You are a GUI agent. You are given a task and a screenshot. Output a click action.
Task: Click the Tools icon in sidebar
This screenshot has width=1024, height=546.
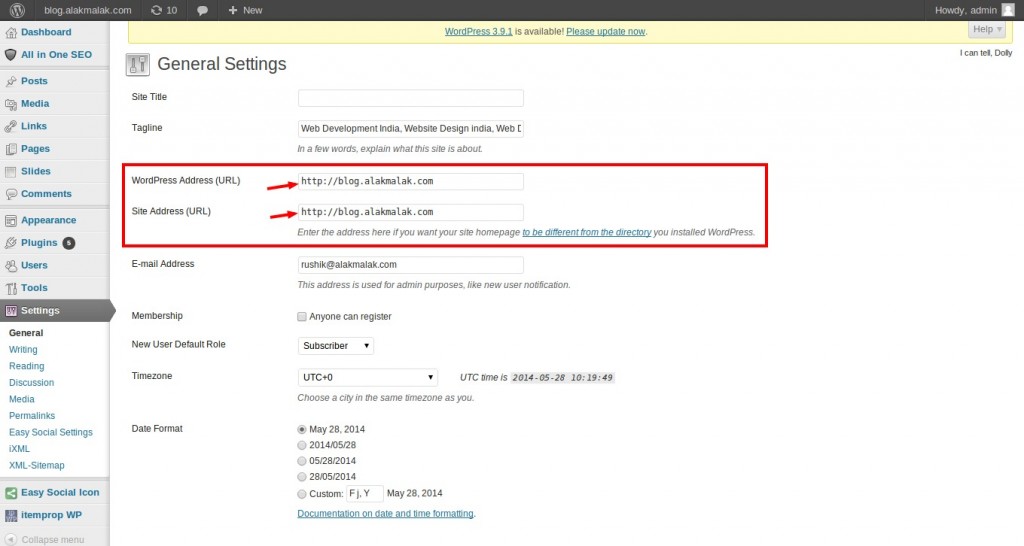click(11, 288)
